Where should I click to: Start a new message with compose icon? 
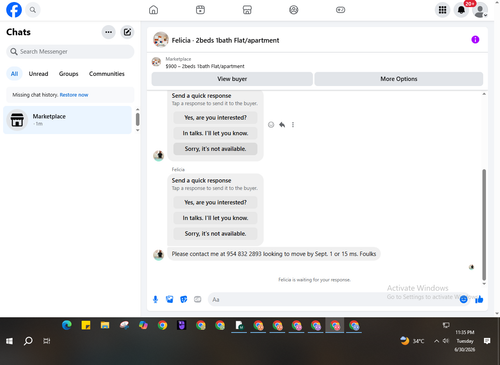click(x=127, y=32)
